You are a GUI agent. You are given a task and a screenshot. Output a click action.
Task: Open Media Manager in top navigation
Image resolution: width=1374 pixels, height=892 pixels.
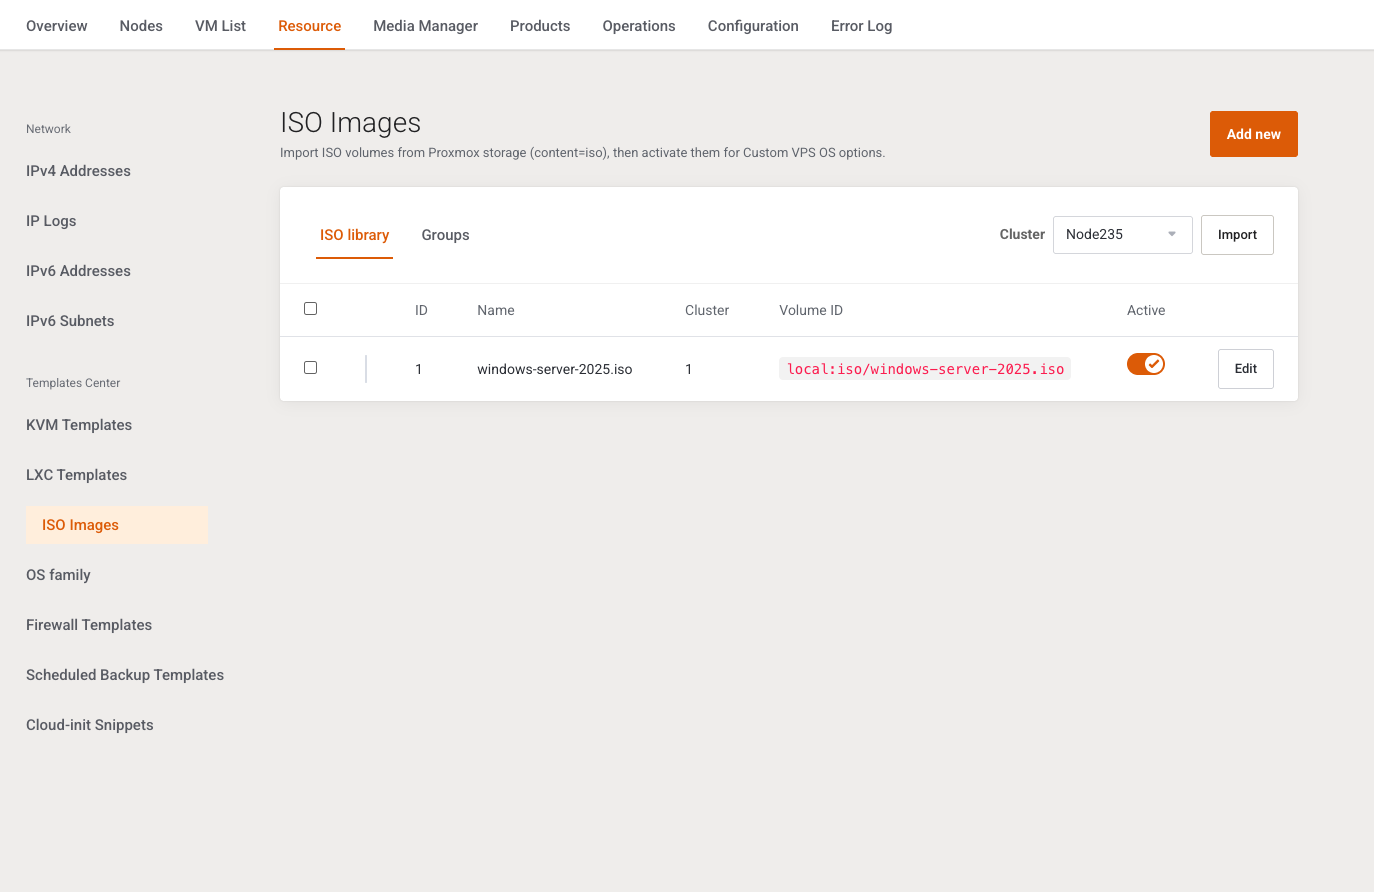[426, 26]
